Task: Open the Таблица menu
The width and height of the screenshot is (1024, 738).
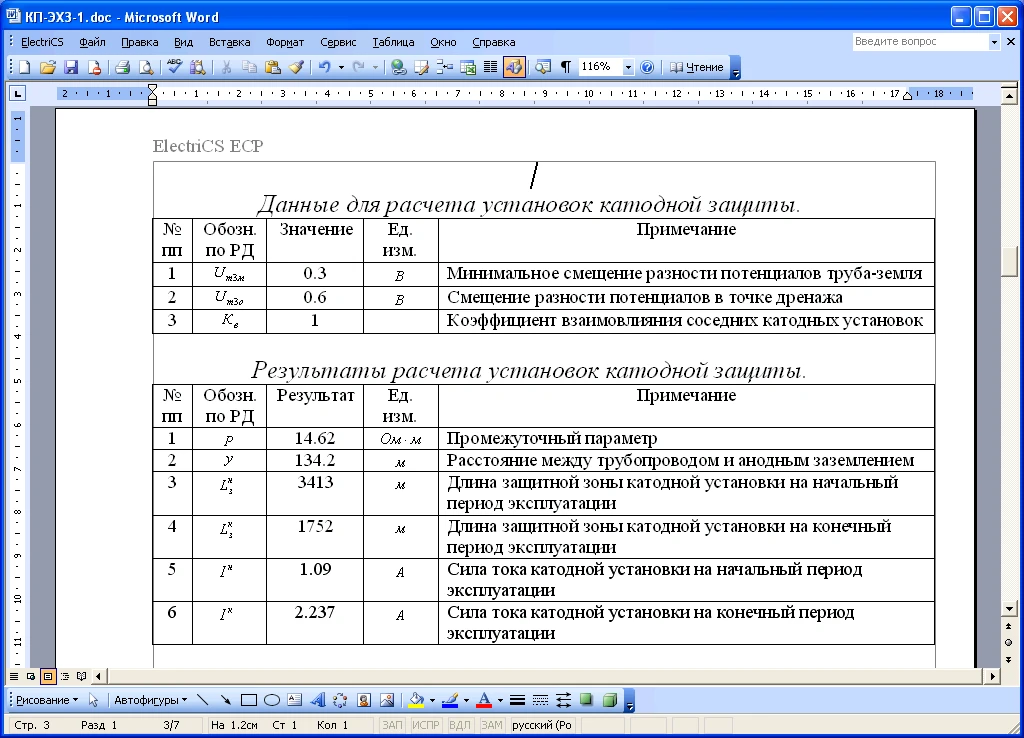Action: (393, 42)
